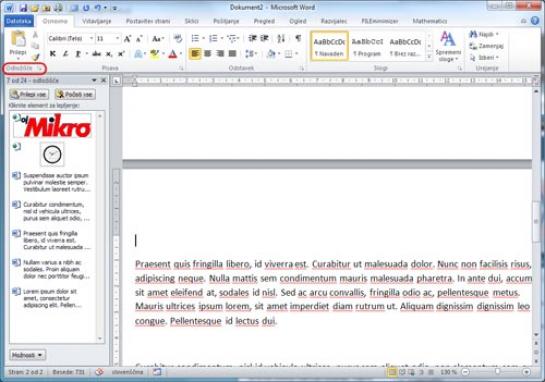Toggle strikethrough text formatting
The height and width of the screenshot is (382, 545).
[97, 54]
